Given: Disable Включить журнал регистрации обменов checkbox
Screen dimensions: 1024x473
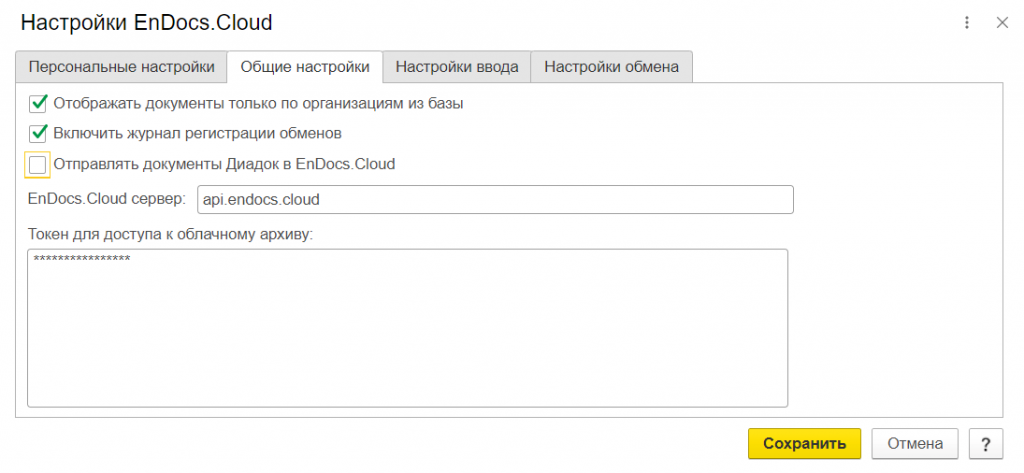Looking at the screenshot, I should pyautogui.click(x=38, y=133).
